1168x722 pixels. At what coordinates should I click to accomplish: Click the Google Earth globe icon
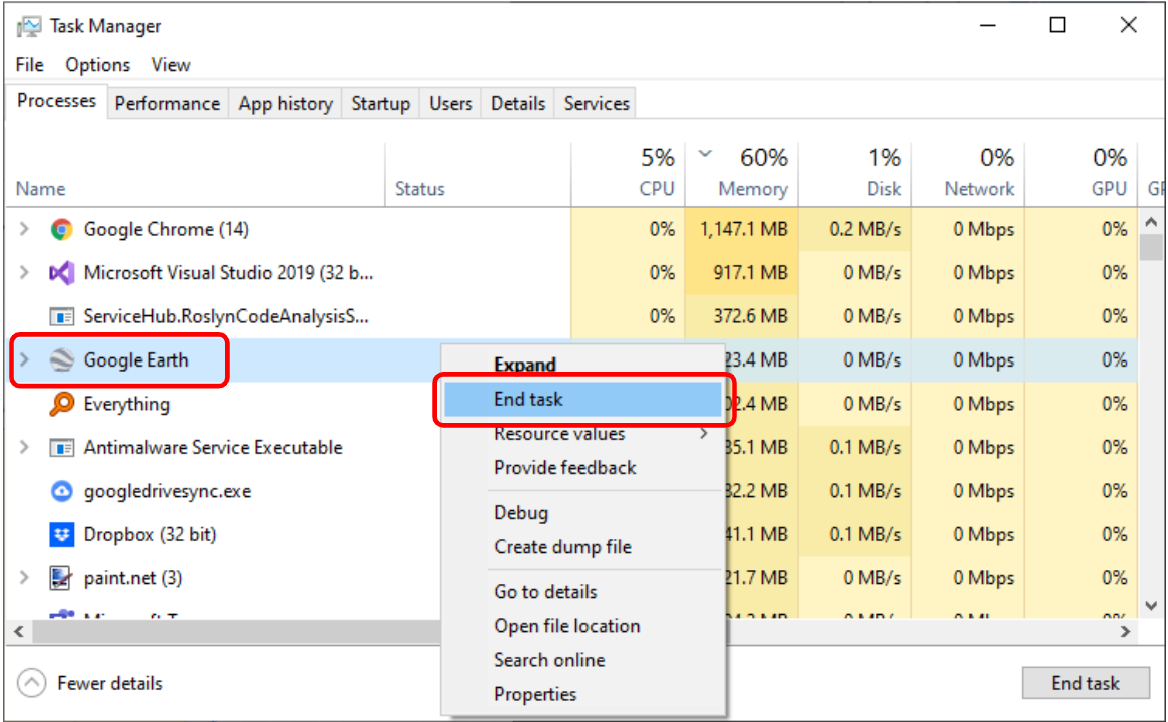point(61,361)
